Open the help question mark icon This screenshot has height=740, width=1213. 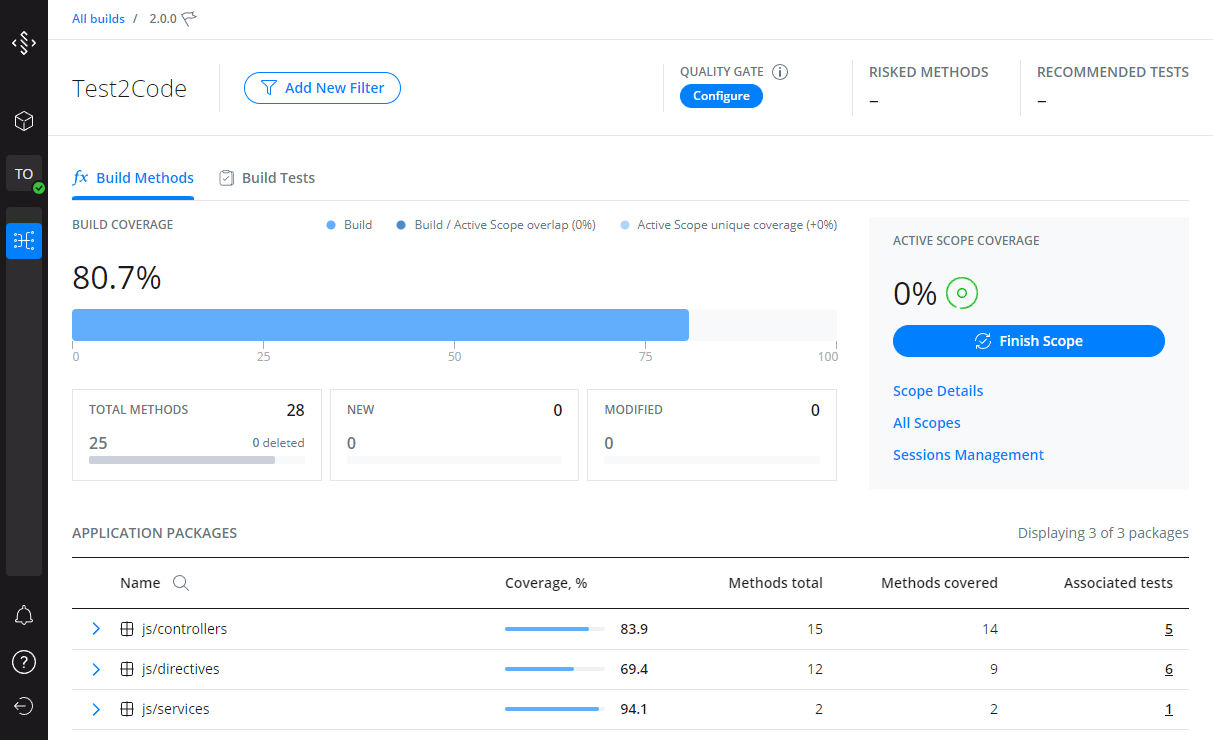24,662
